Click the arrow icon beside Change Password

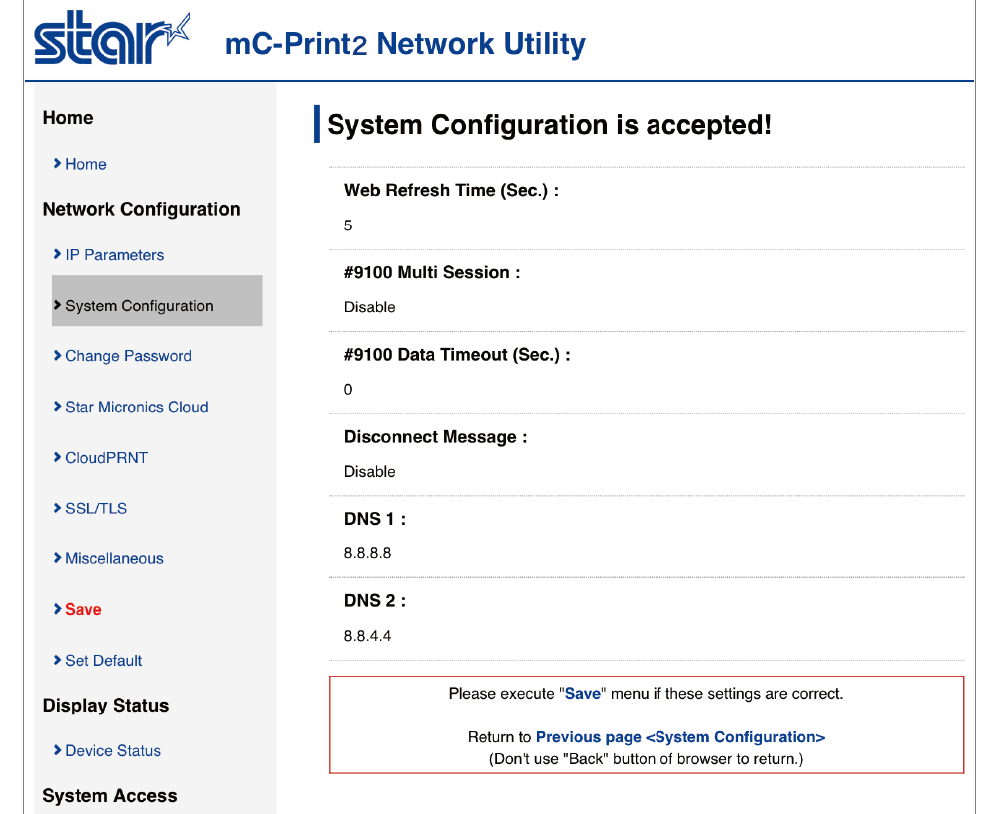(x=57, y=355)
